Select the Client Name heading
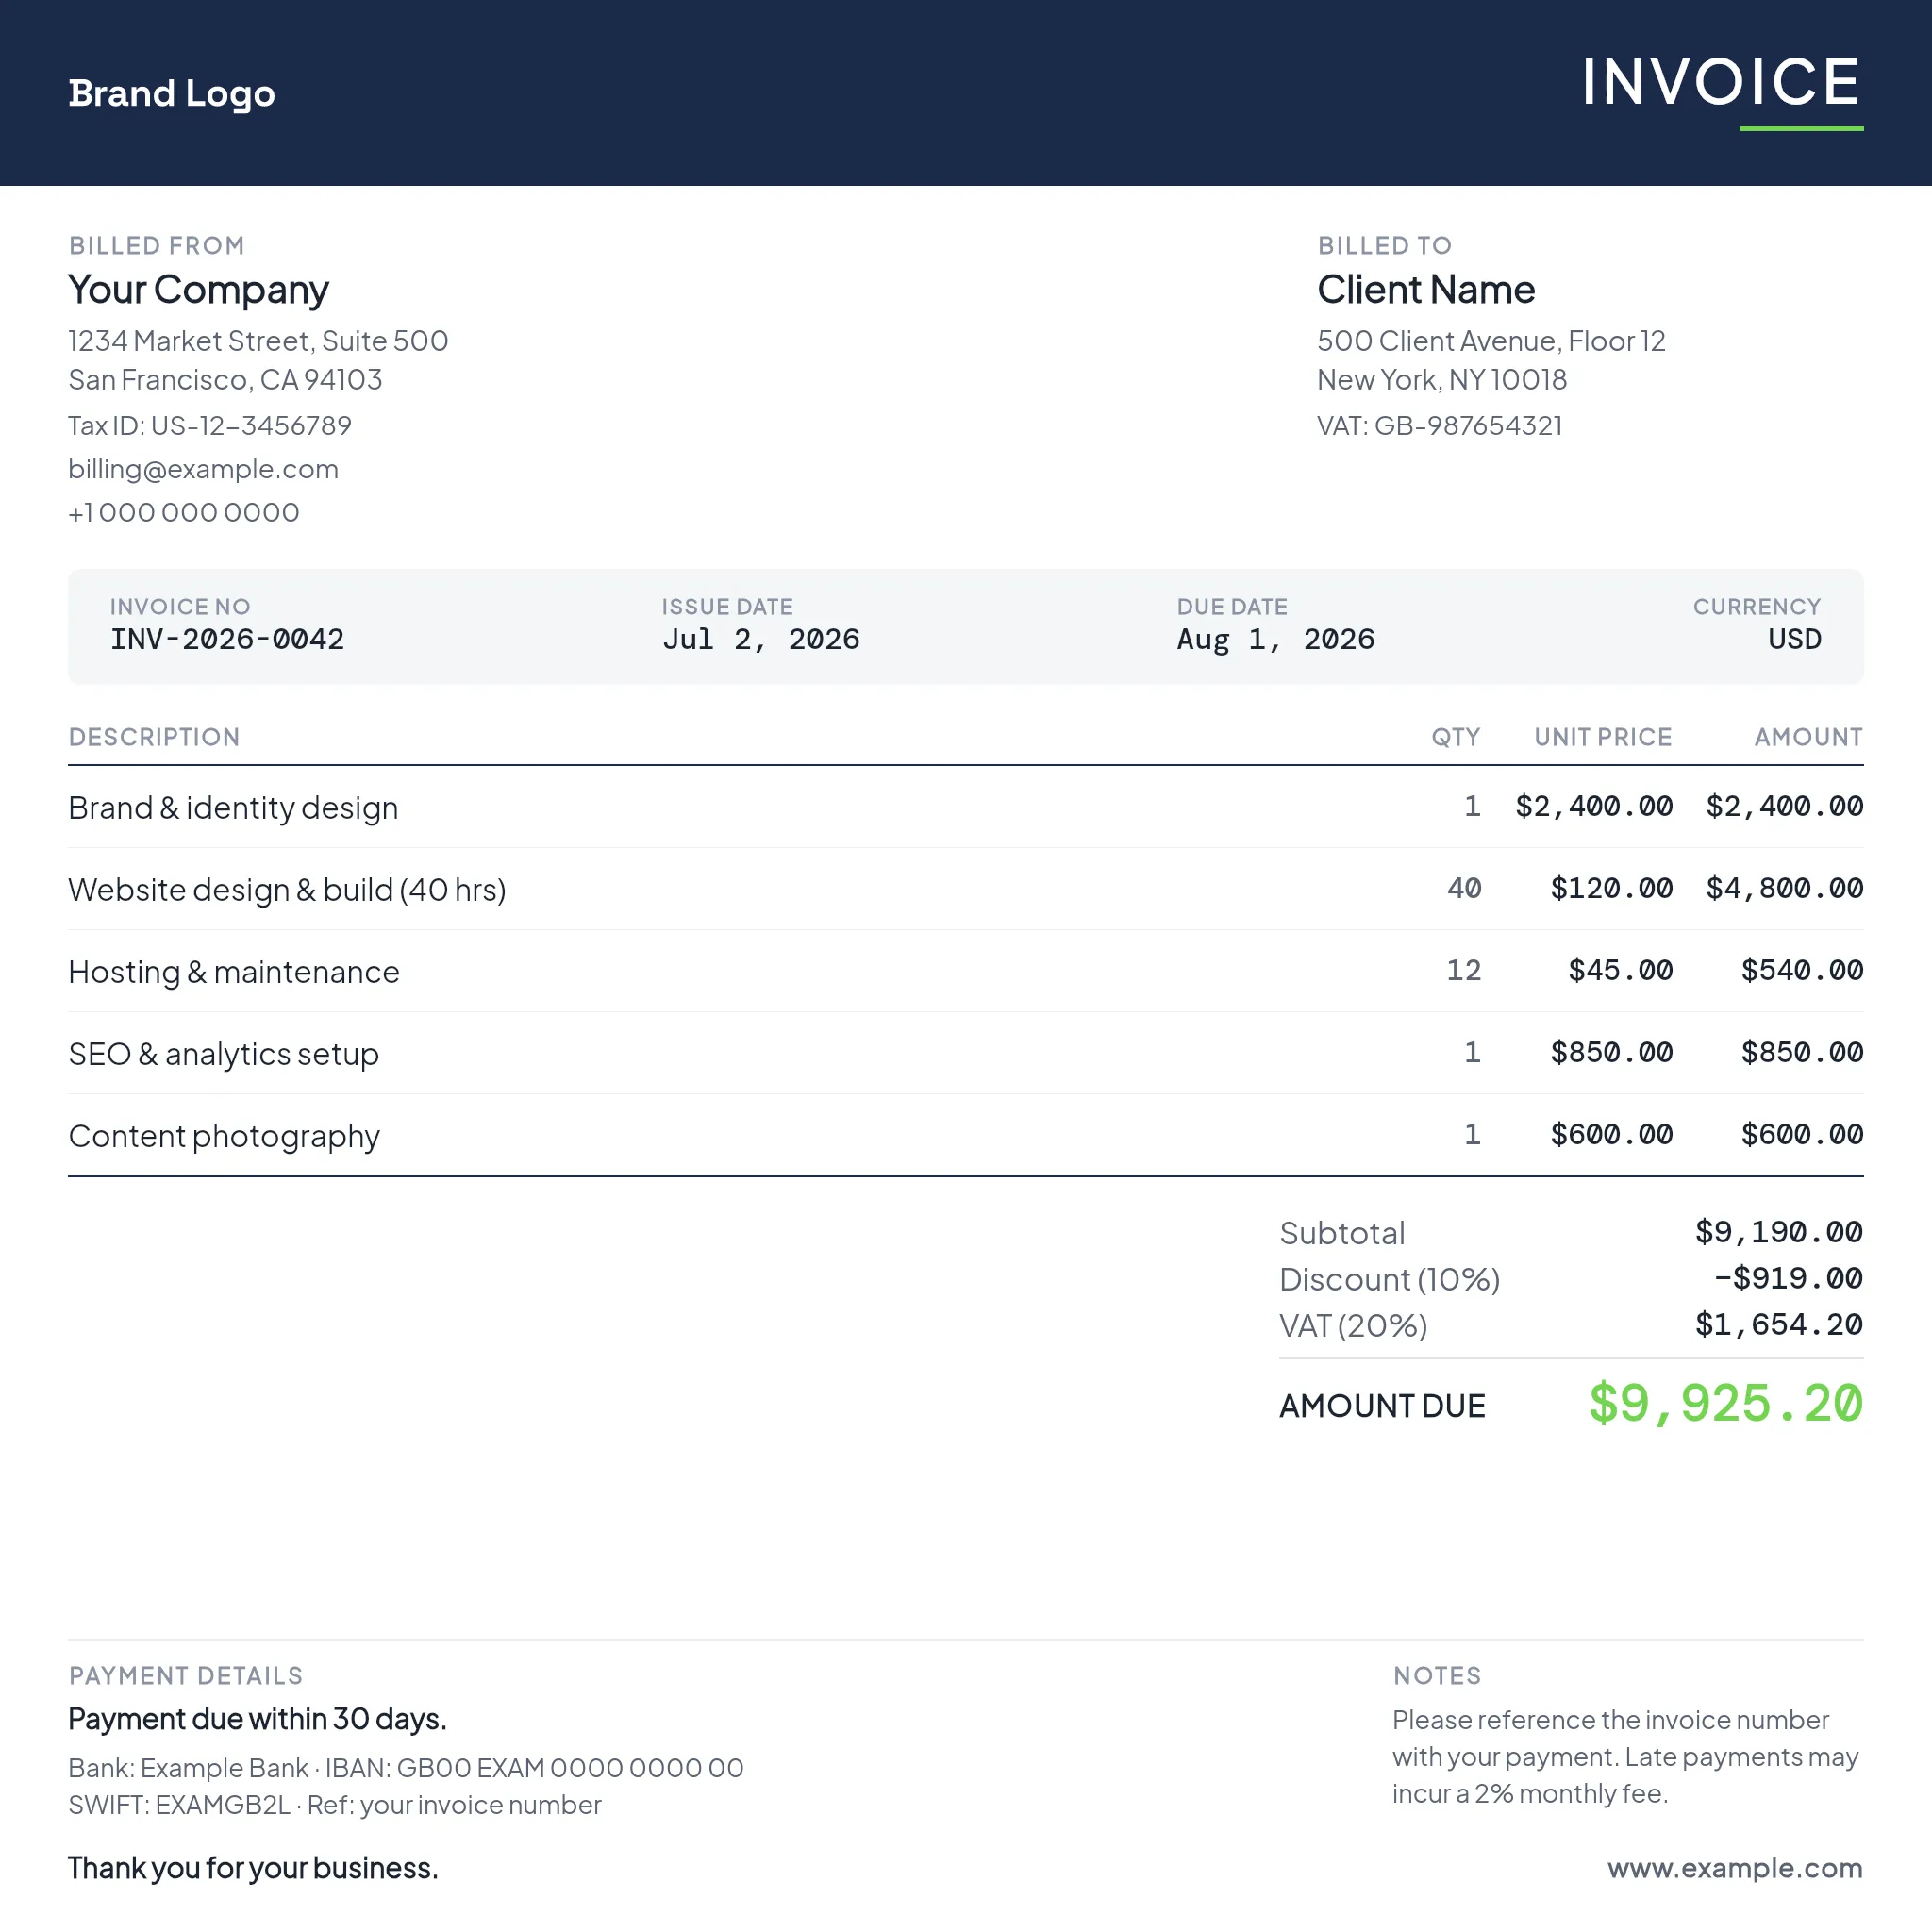This screenshot has height=1932, width=1932. [1425, 290]
